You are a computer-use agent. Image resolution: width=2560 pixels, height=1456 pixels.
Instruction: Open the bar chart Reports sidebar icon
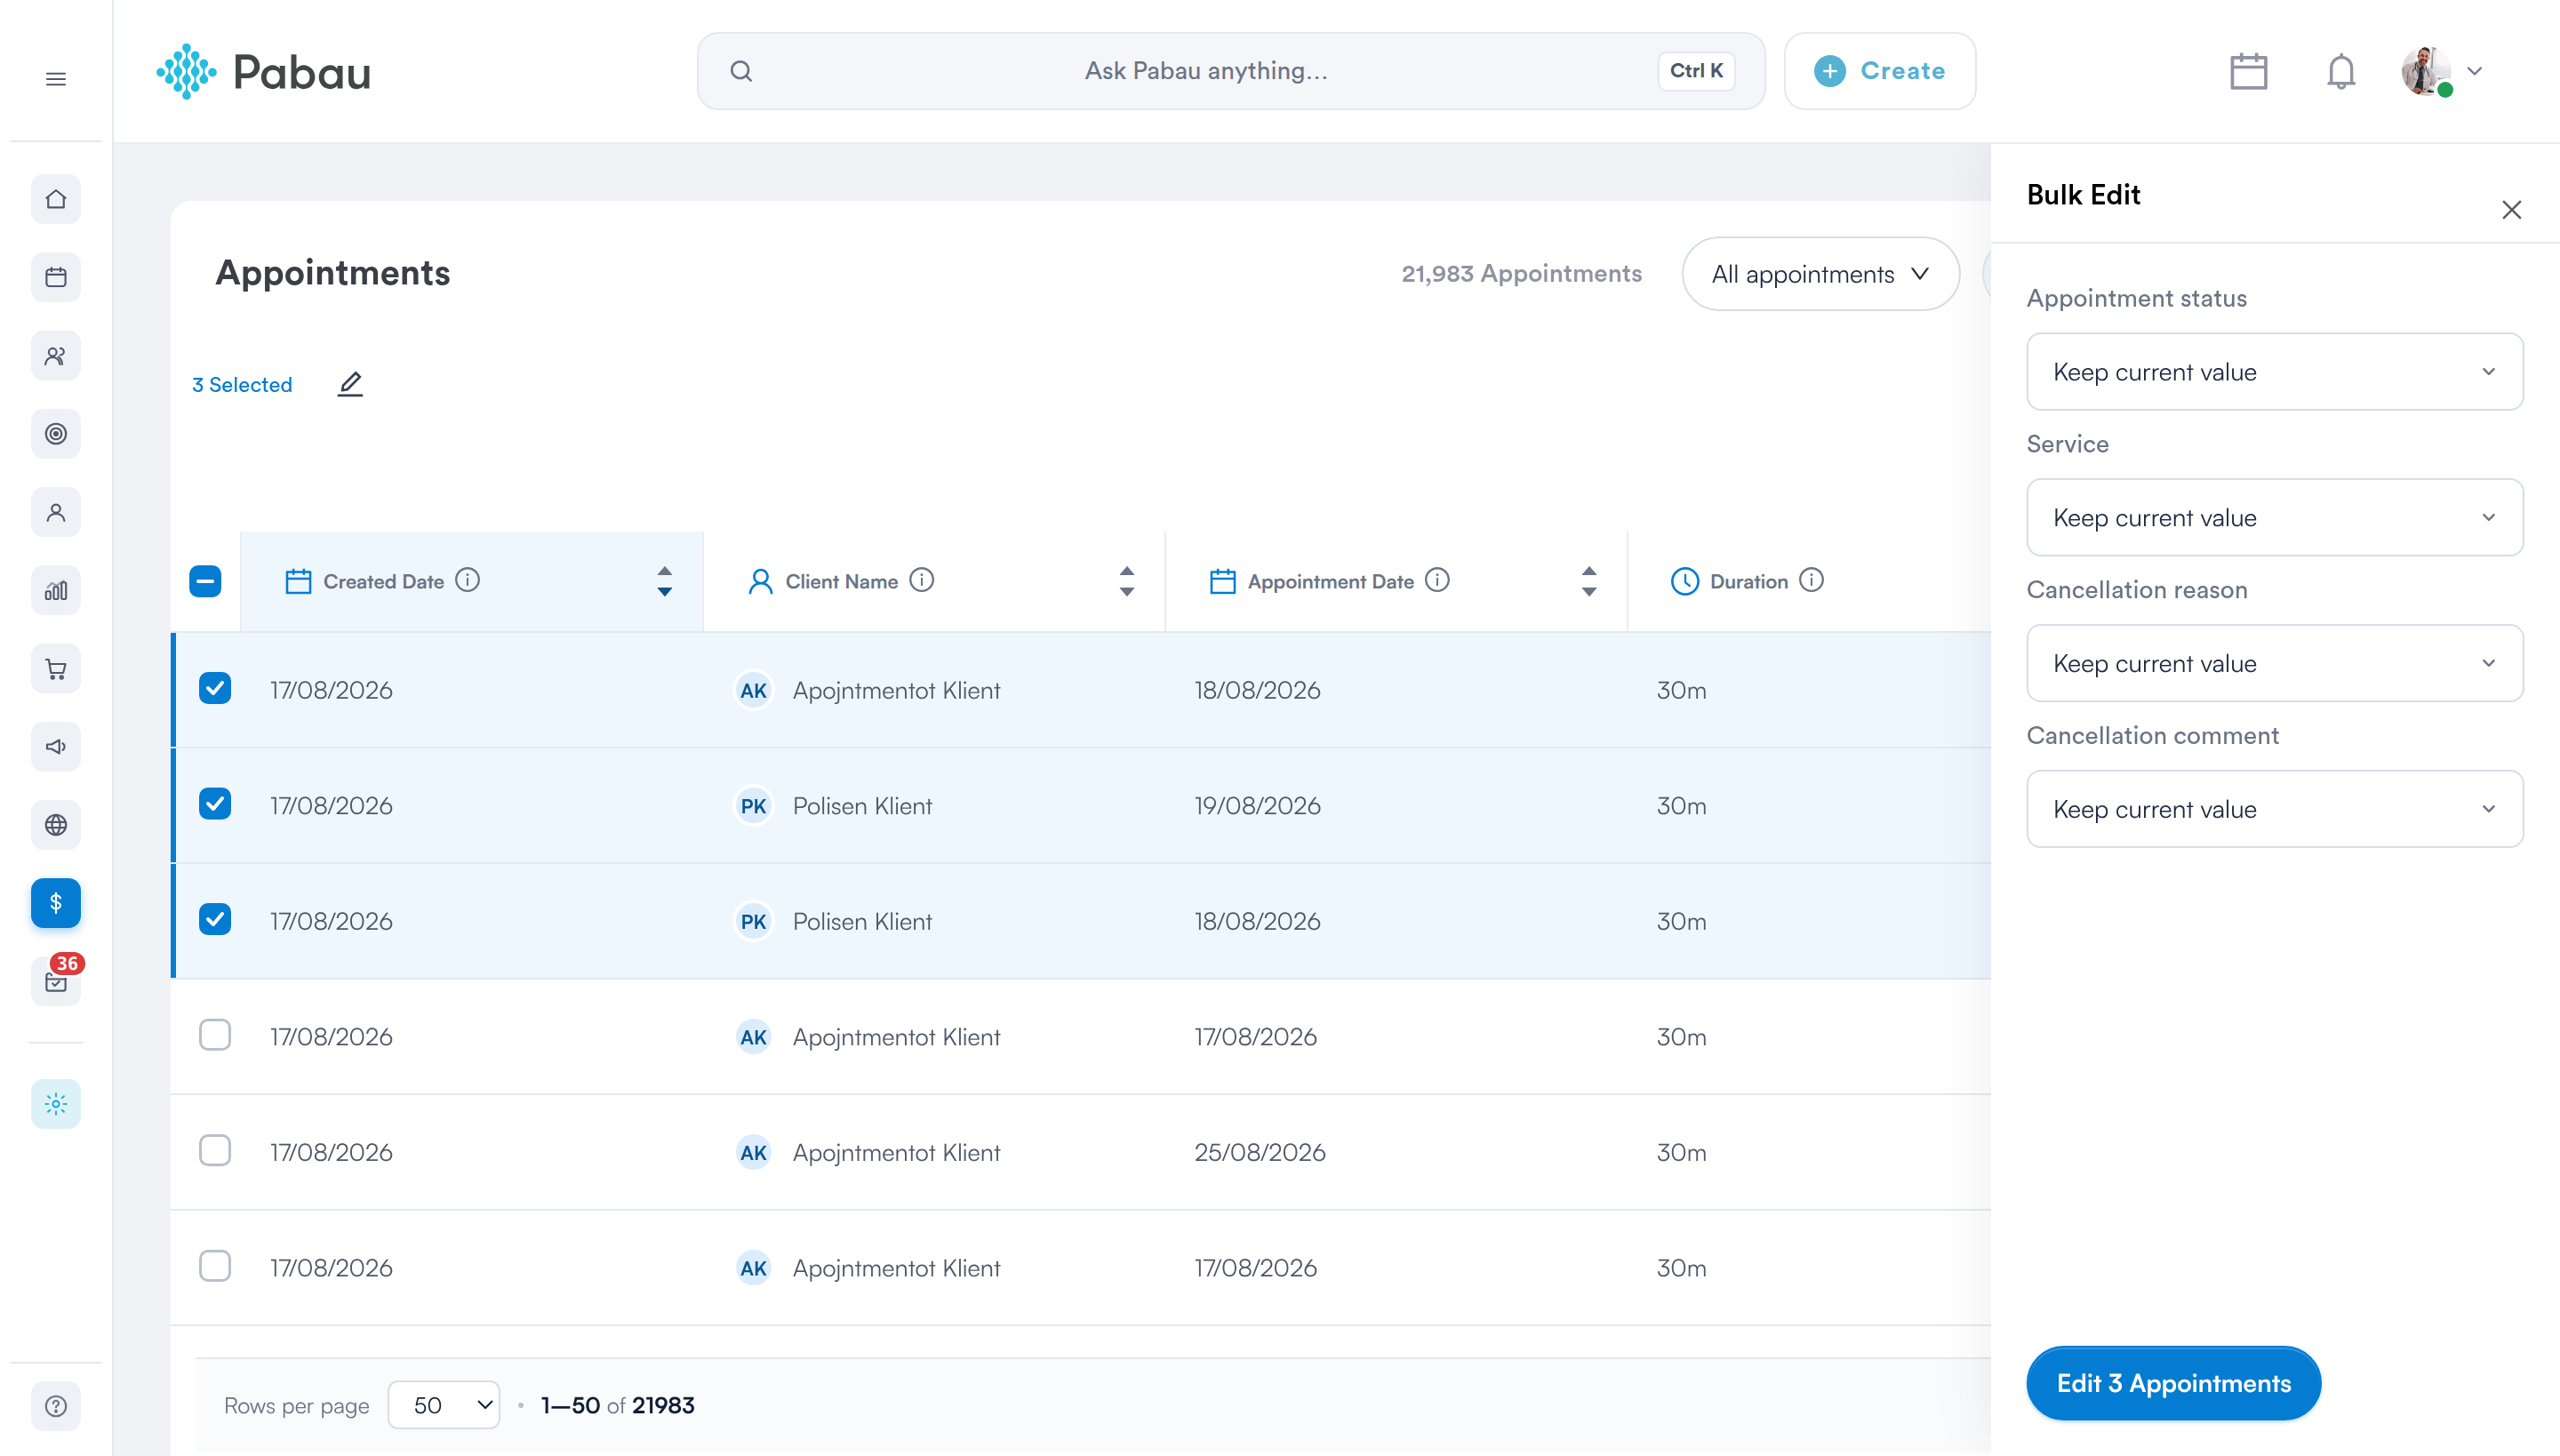coord(56,591)
